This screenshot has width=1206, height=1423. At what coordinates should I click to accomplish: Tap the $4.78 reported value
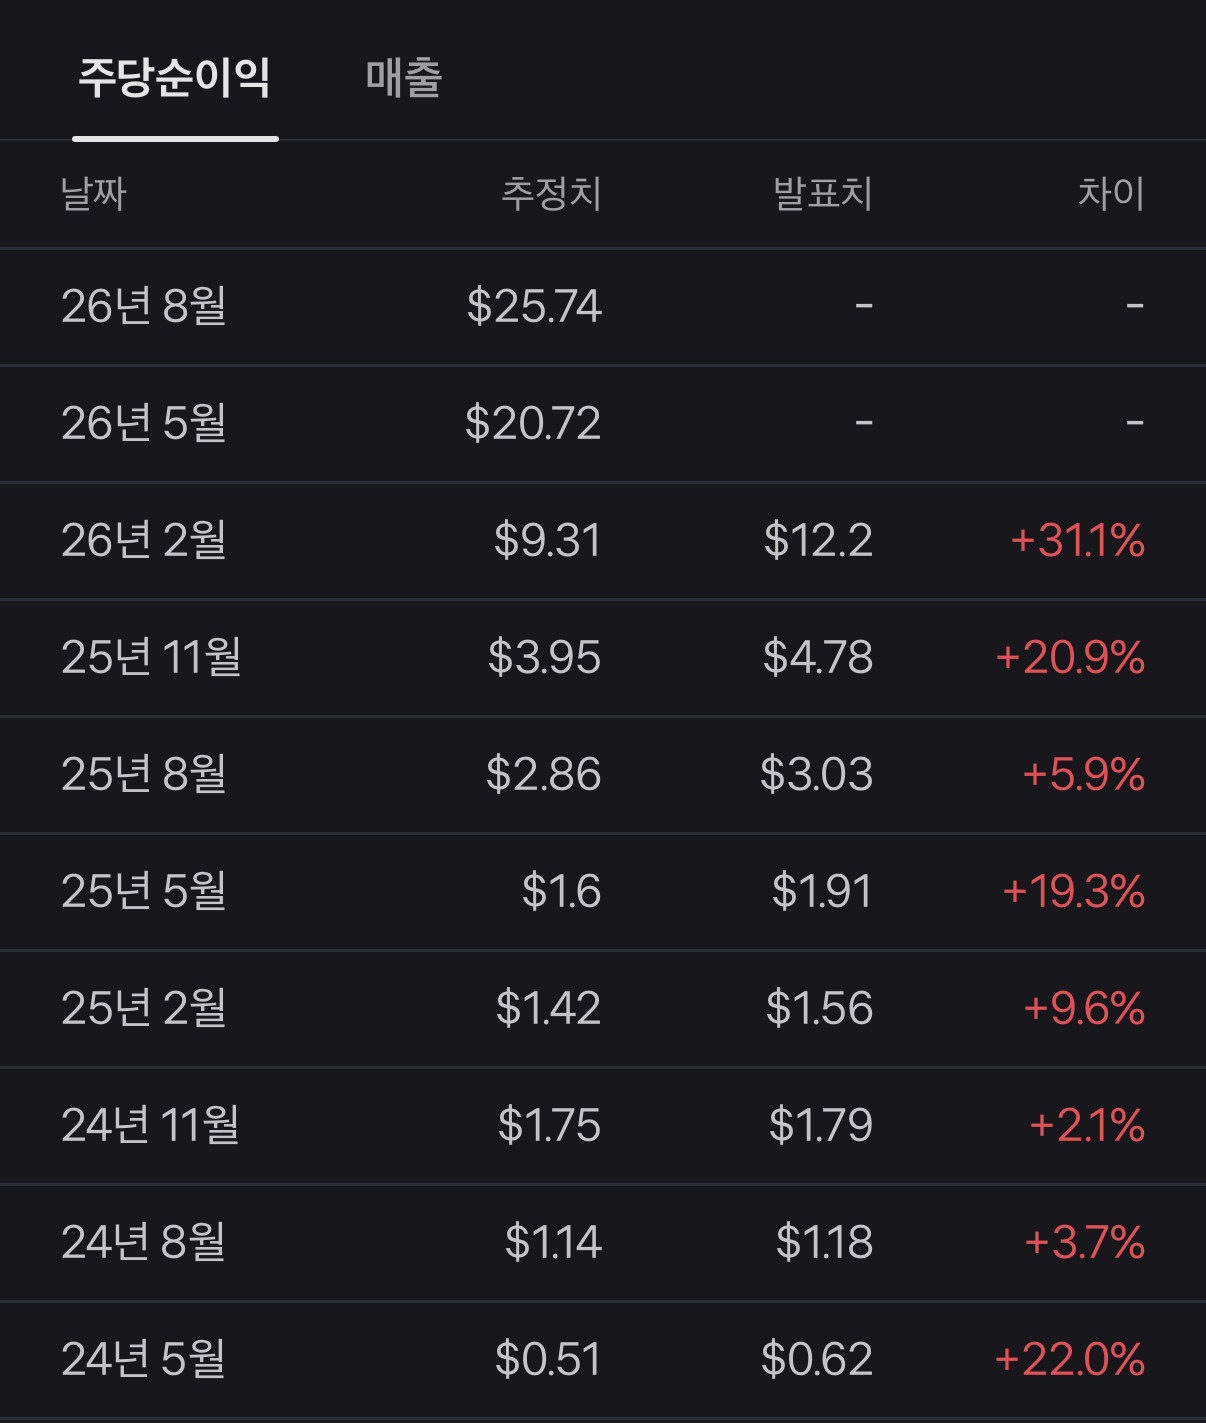click(818, 657)
